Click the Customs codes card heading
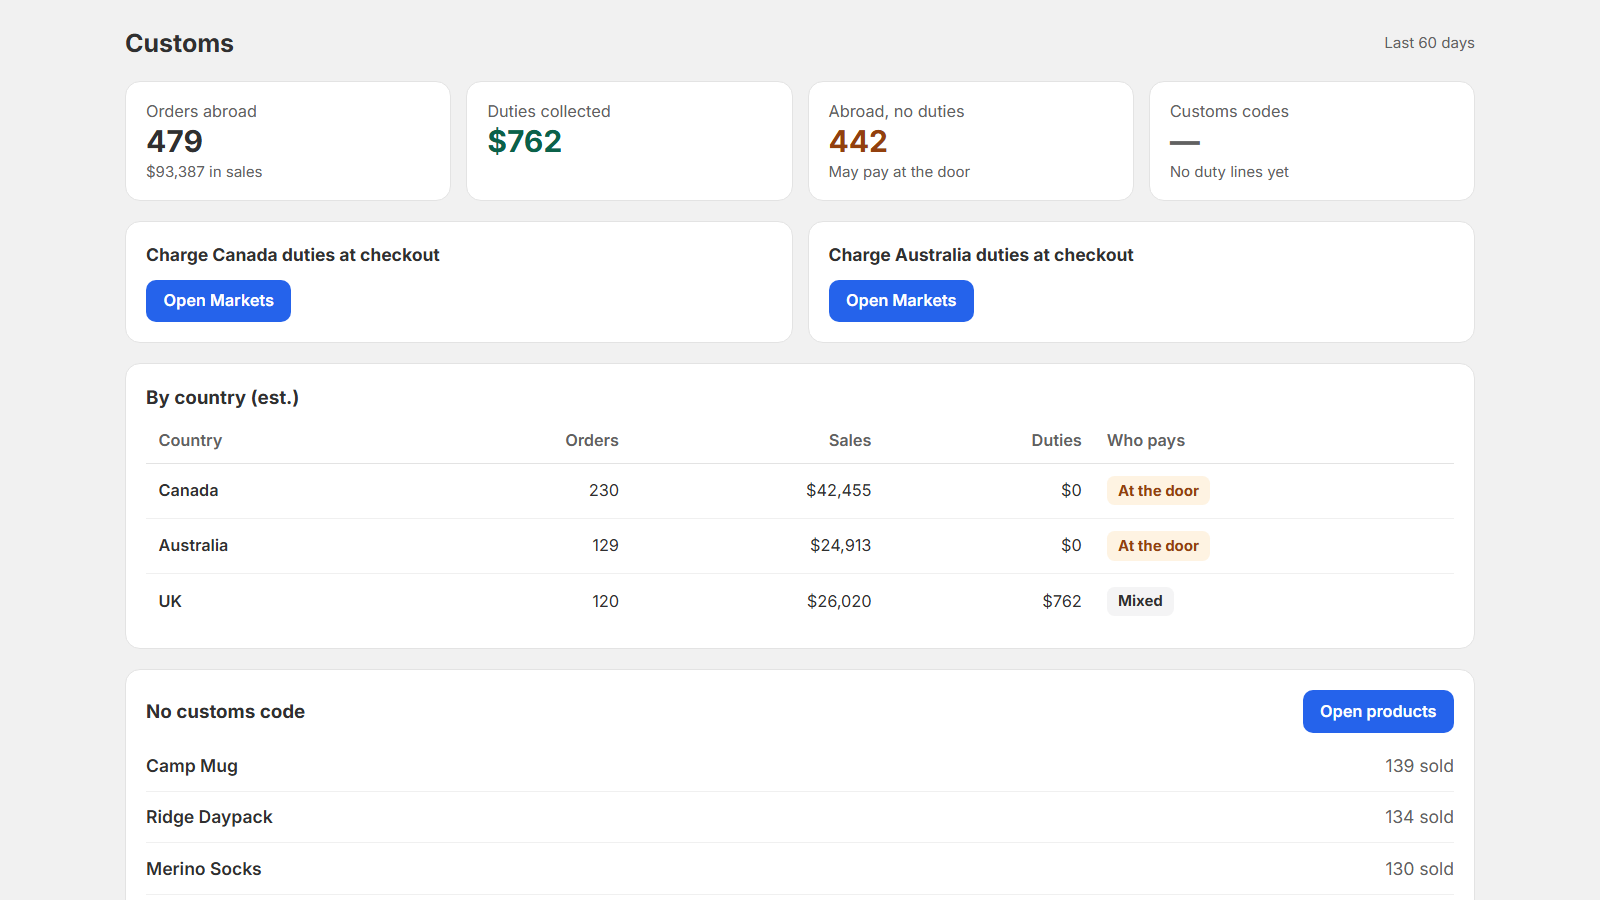Image resolution: width=1600 pixels, height=900 pixels. pos(1229,111)
